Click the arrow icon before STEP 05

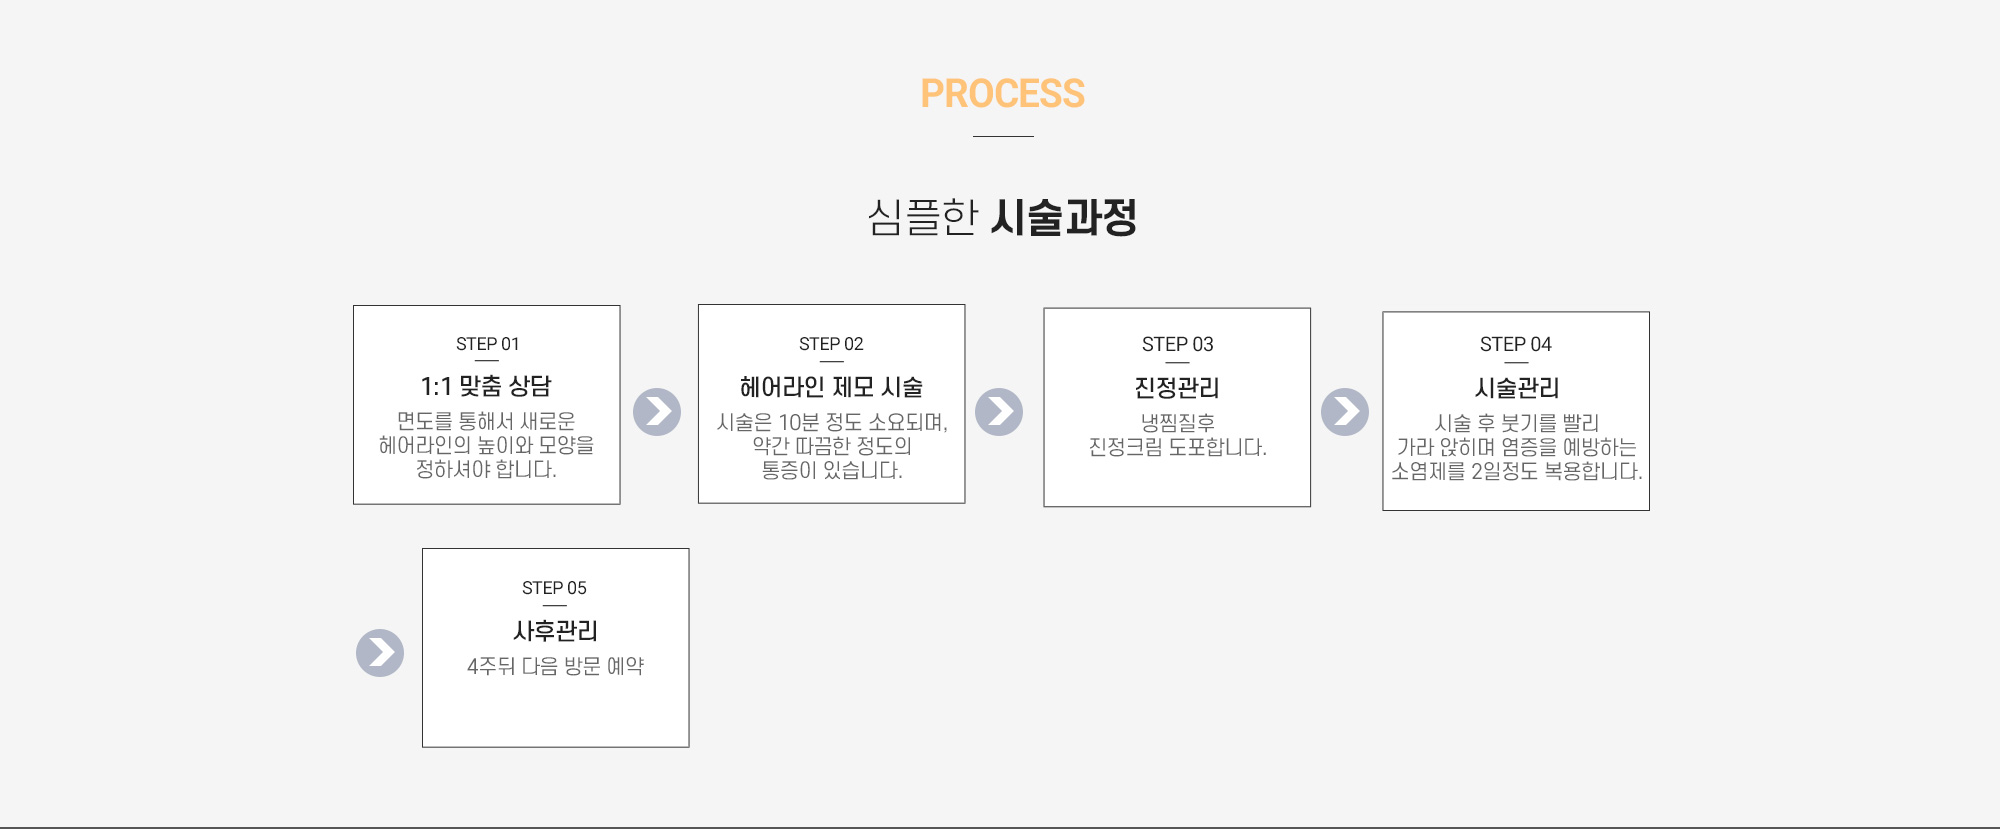coord(380,653)
